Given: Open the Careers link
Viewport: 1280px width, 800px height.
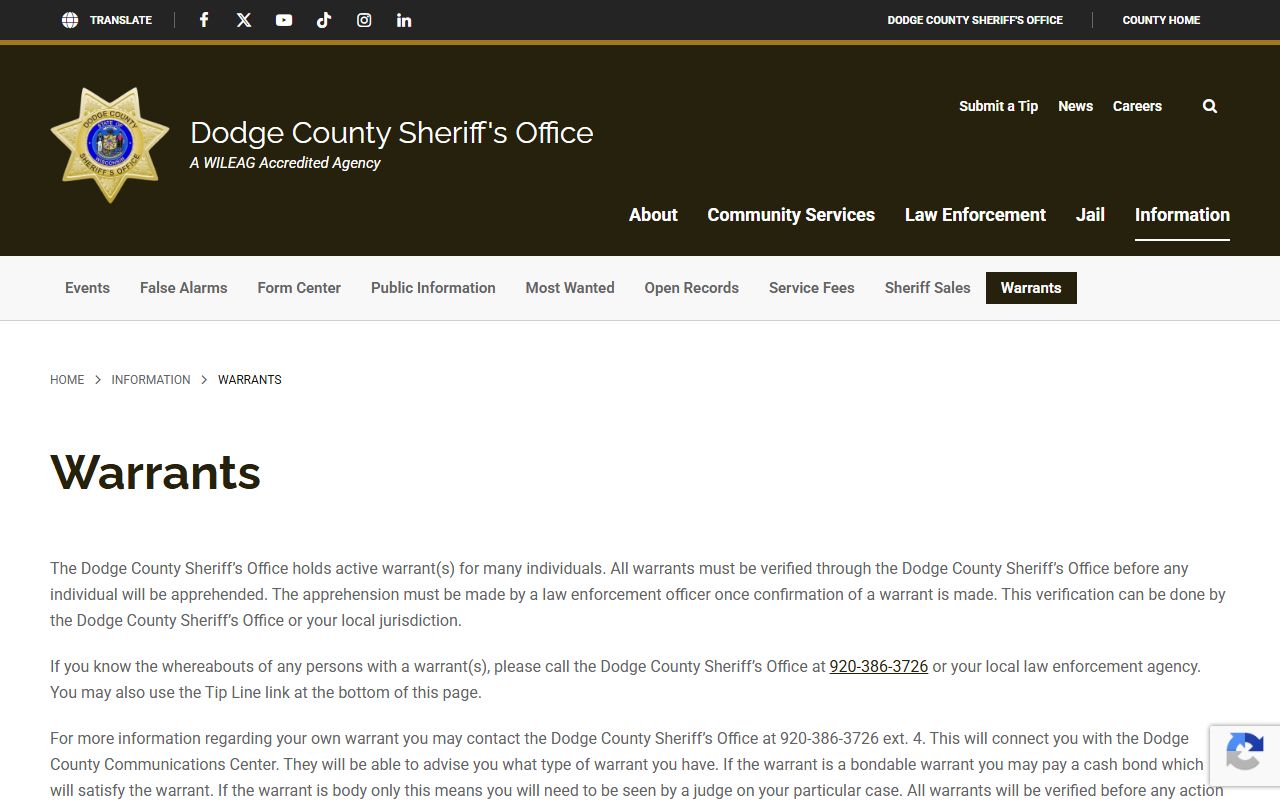Looking at the screenshot, I should pos(1137,106).
